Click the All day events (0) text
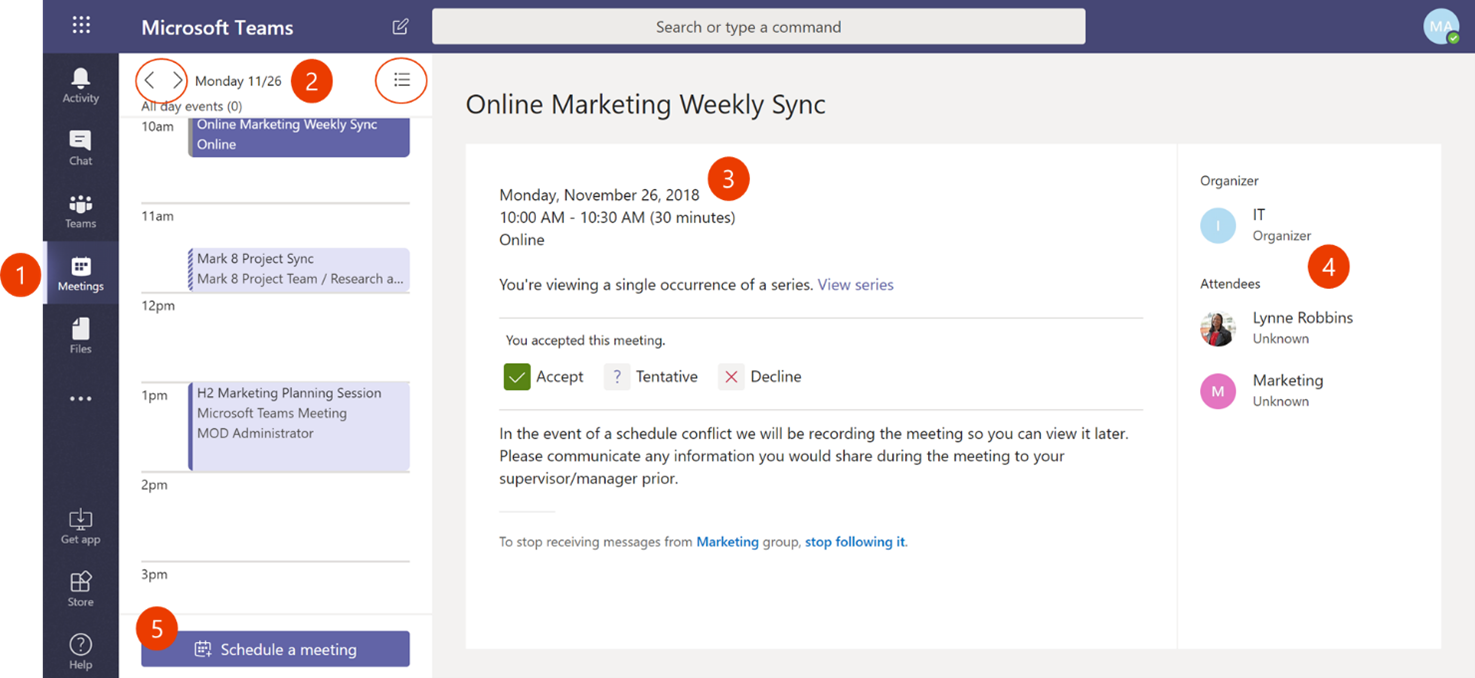The image size is (1475, 678). point(191,106)
